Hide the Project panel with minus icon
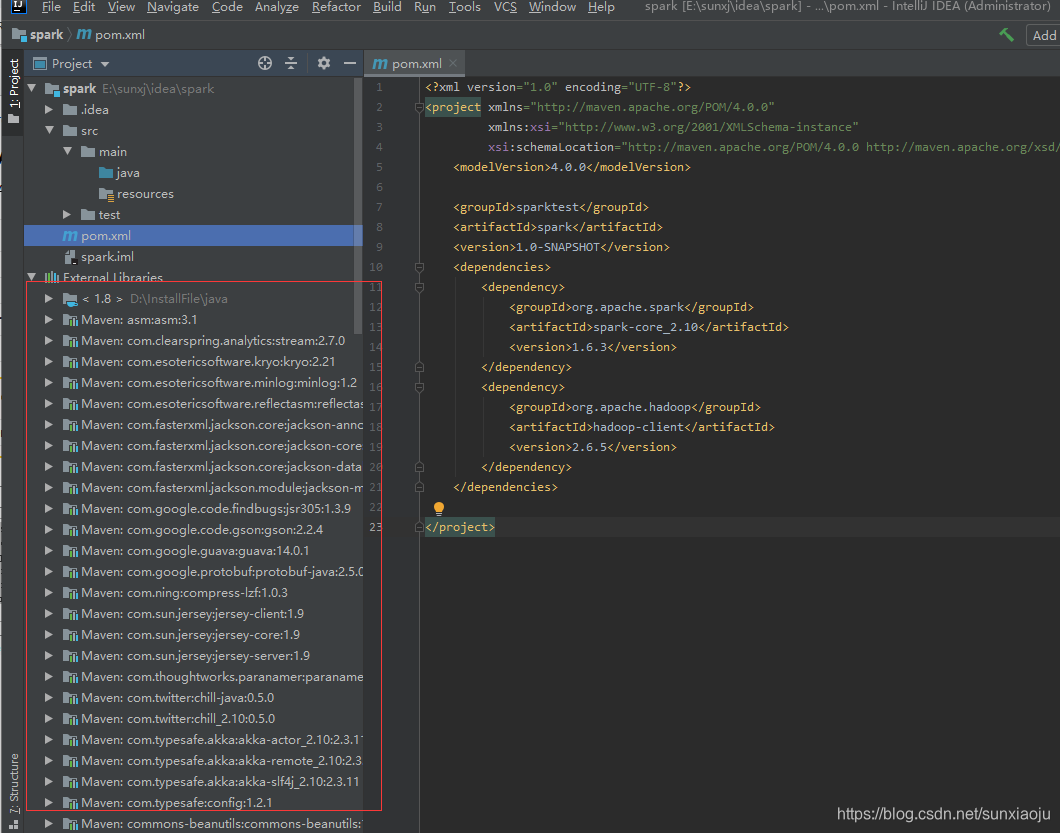The height and width of the screenshot is (833, 1060). click(350, 63)
